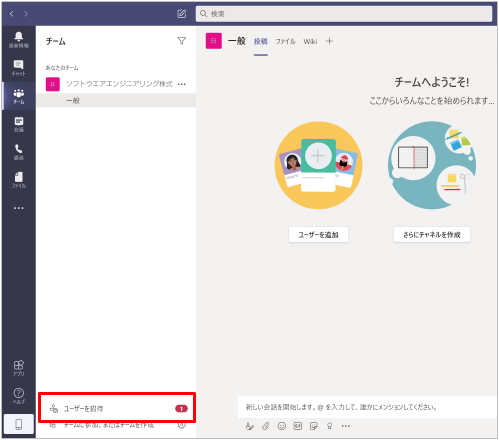The height and width of the screenshot is (440, 499).
Task: Open the emoji picker
Action: 282,426
